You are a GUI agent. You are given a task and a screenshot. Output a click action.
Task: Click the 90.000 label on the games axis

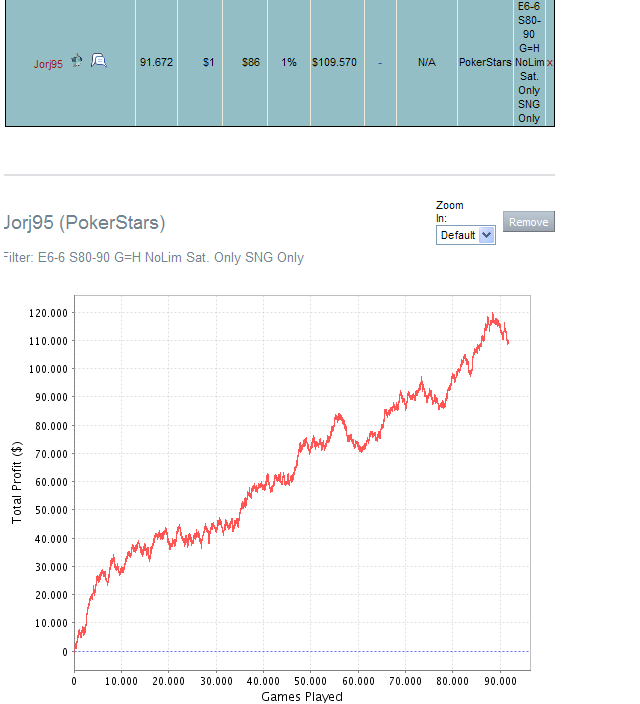500,682
